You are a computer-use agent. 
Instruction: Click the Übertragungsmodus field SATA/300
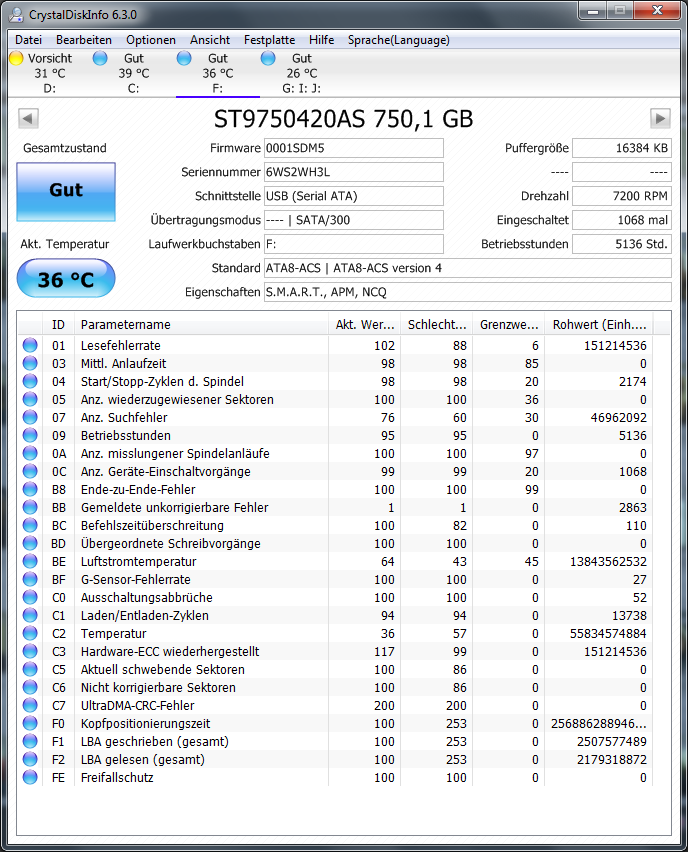tap(353, 220)
